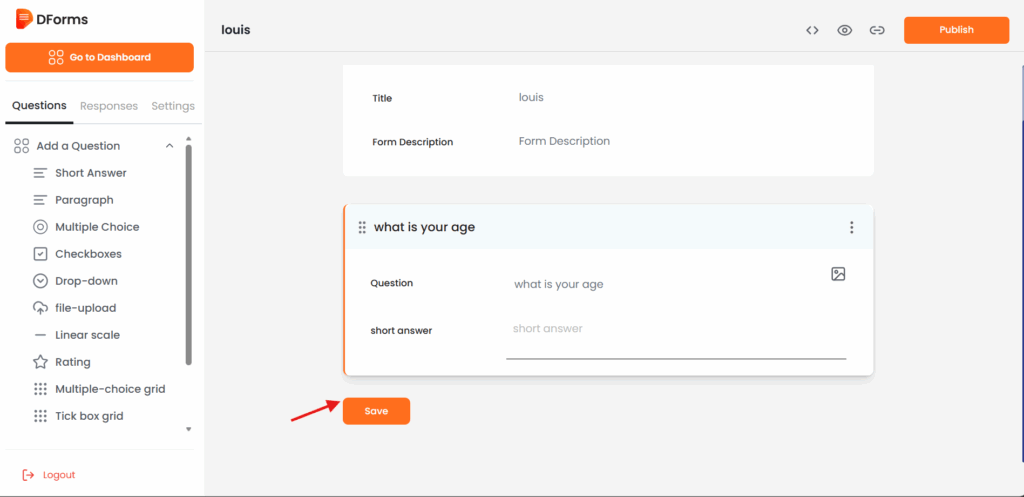
Task: Add a Drop-down question
Action: tap(86, 281)
